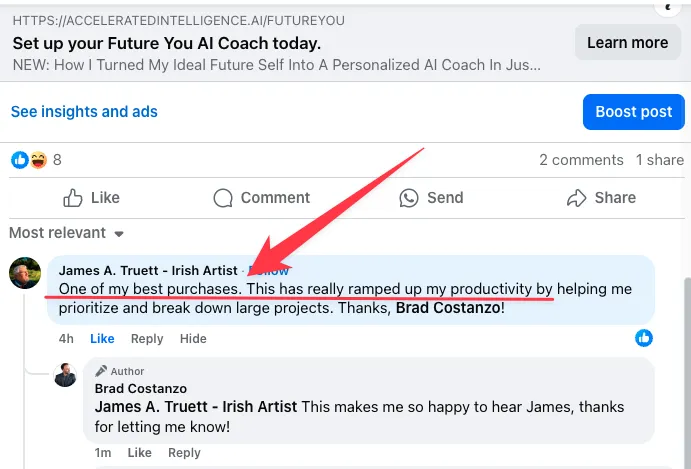The width and height of the screenshot is (691, 469).
Task: Click the thumbs-up Like icon in action bar
Action: (73, 198)
